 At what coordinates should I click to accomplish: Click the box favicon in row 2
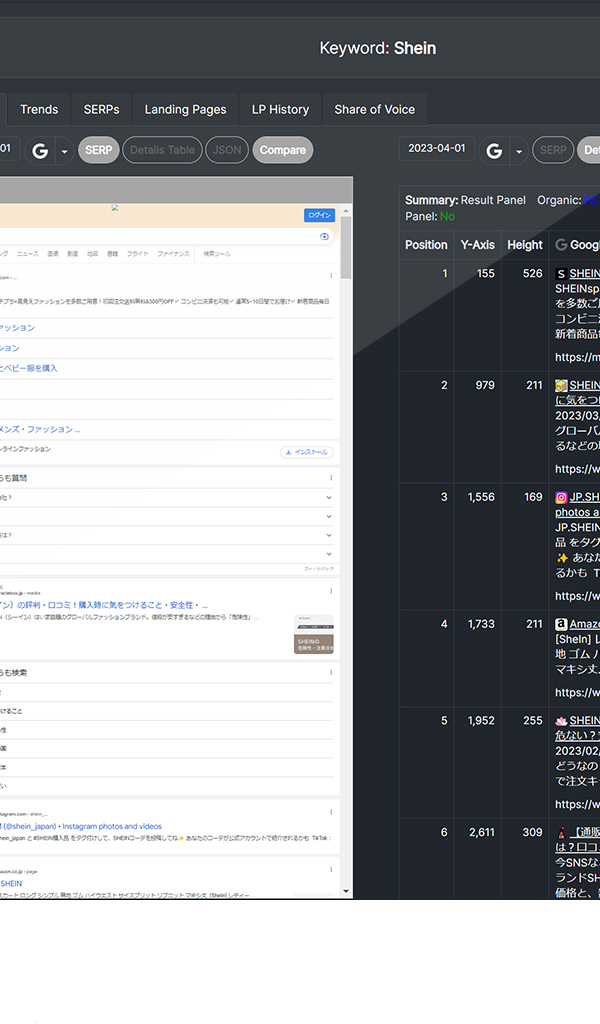[561, 385]
